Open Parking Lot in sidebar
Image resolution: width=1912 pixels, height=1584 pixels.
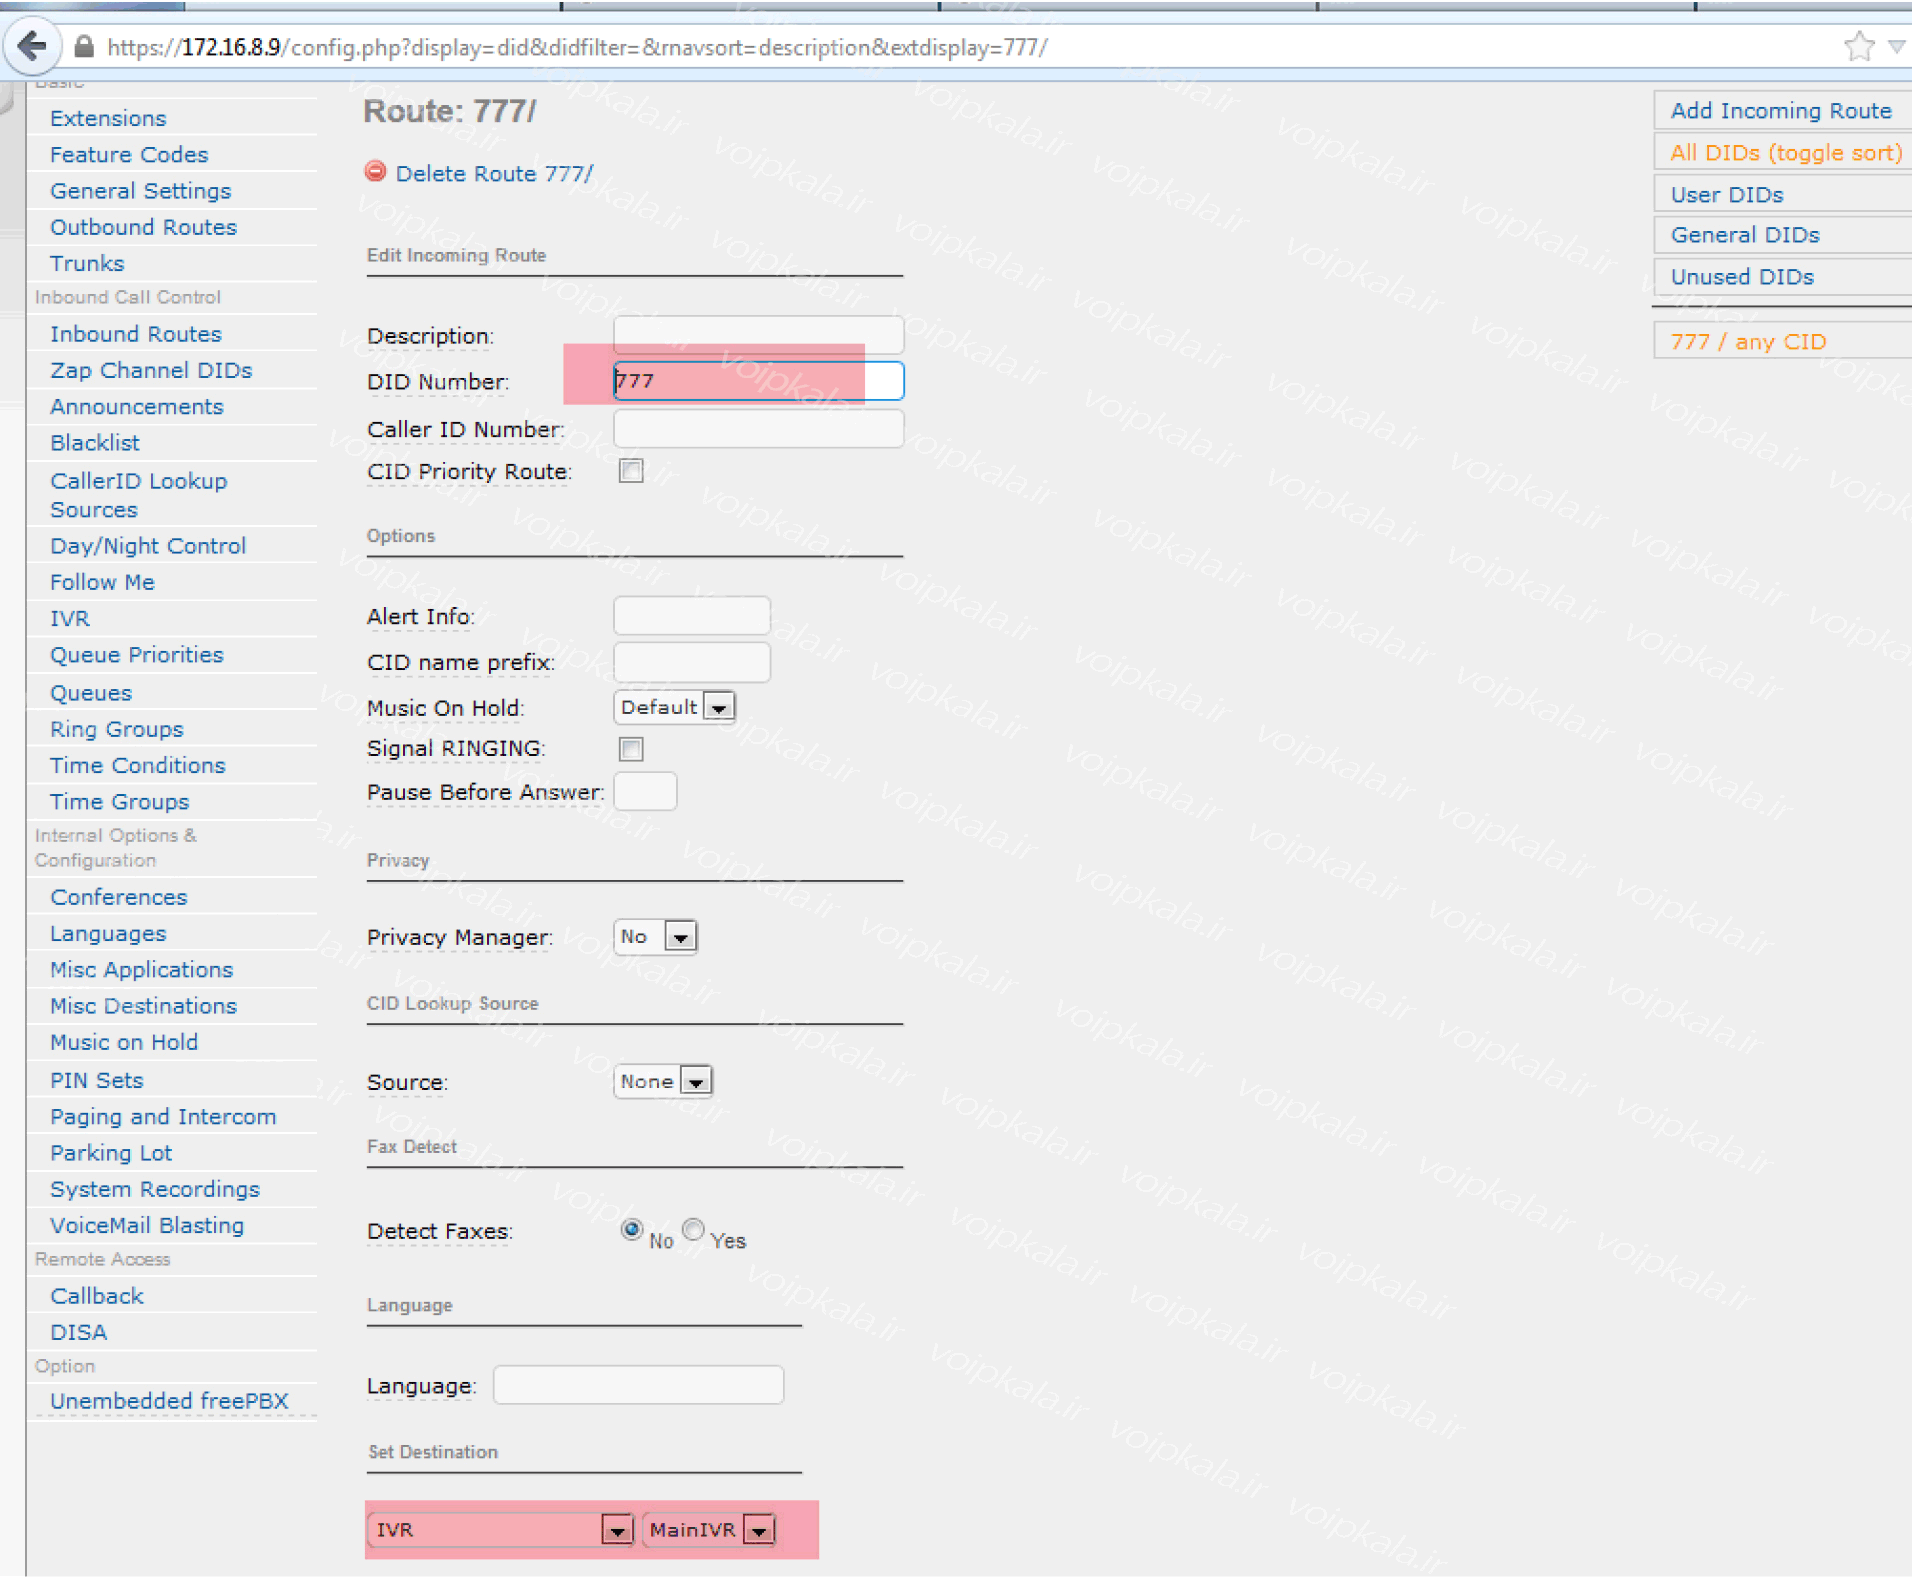pyautogui.click(x=111, y=1153)
